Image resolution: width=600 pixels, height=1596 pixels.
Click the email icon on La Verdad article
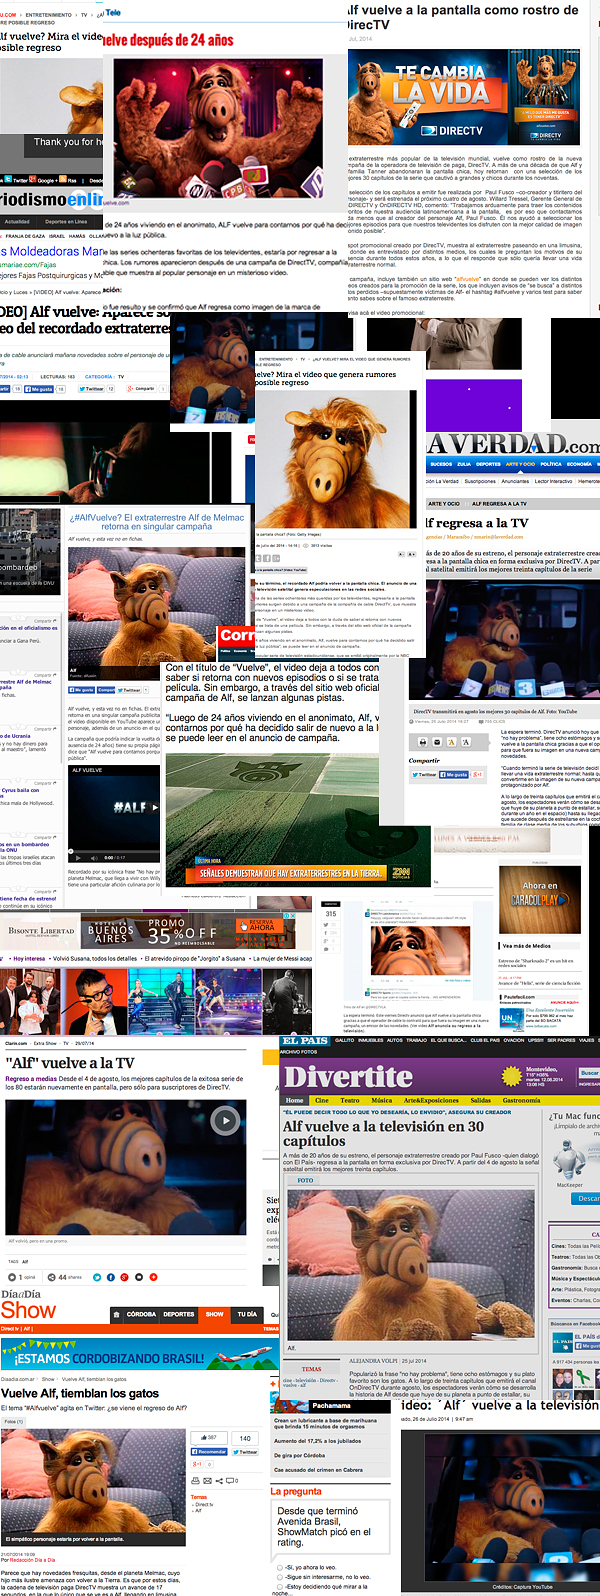(x=437, y=742)
